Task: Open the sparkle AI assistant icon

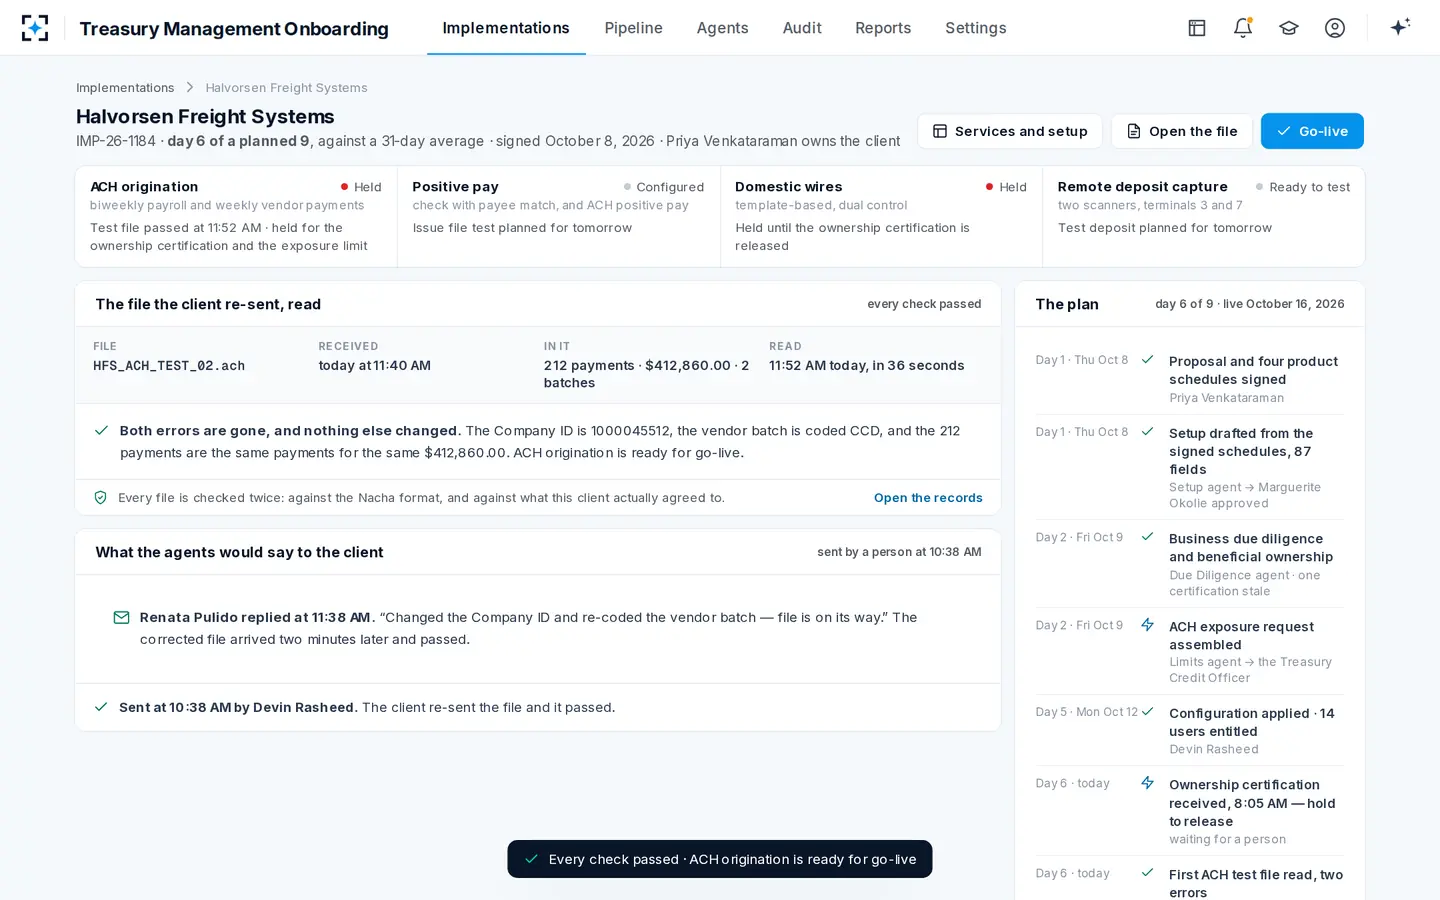Action: click(x=1400, y=27)
